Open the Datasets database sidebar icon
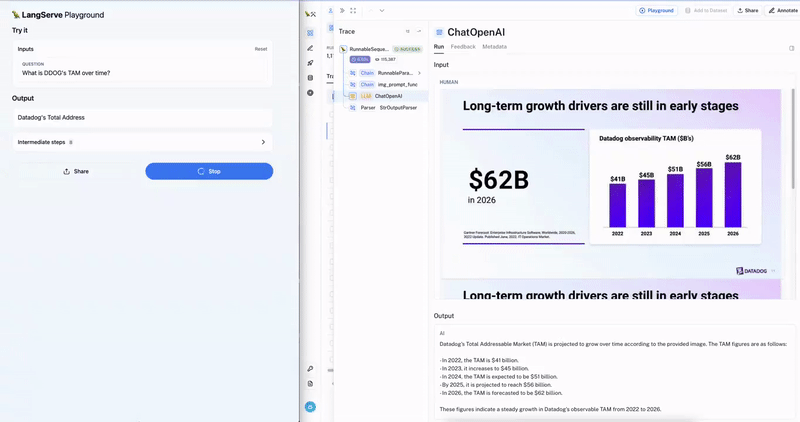Image resolution: width=800 pixels, height=422 pixels. [310, 78]
